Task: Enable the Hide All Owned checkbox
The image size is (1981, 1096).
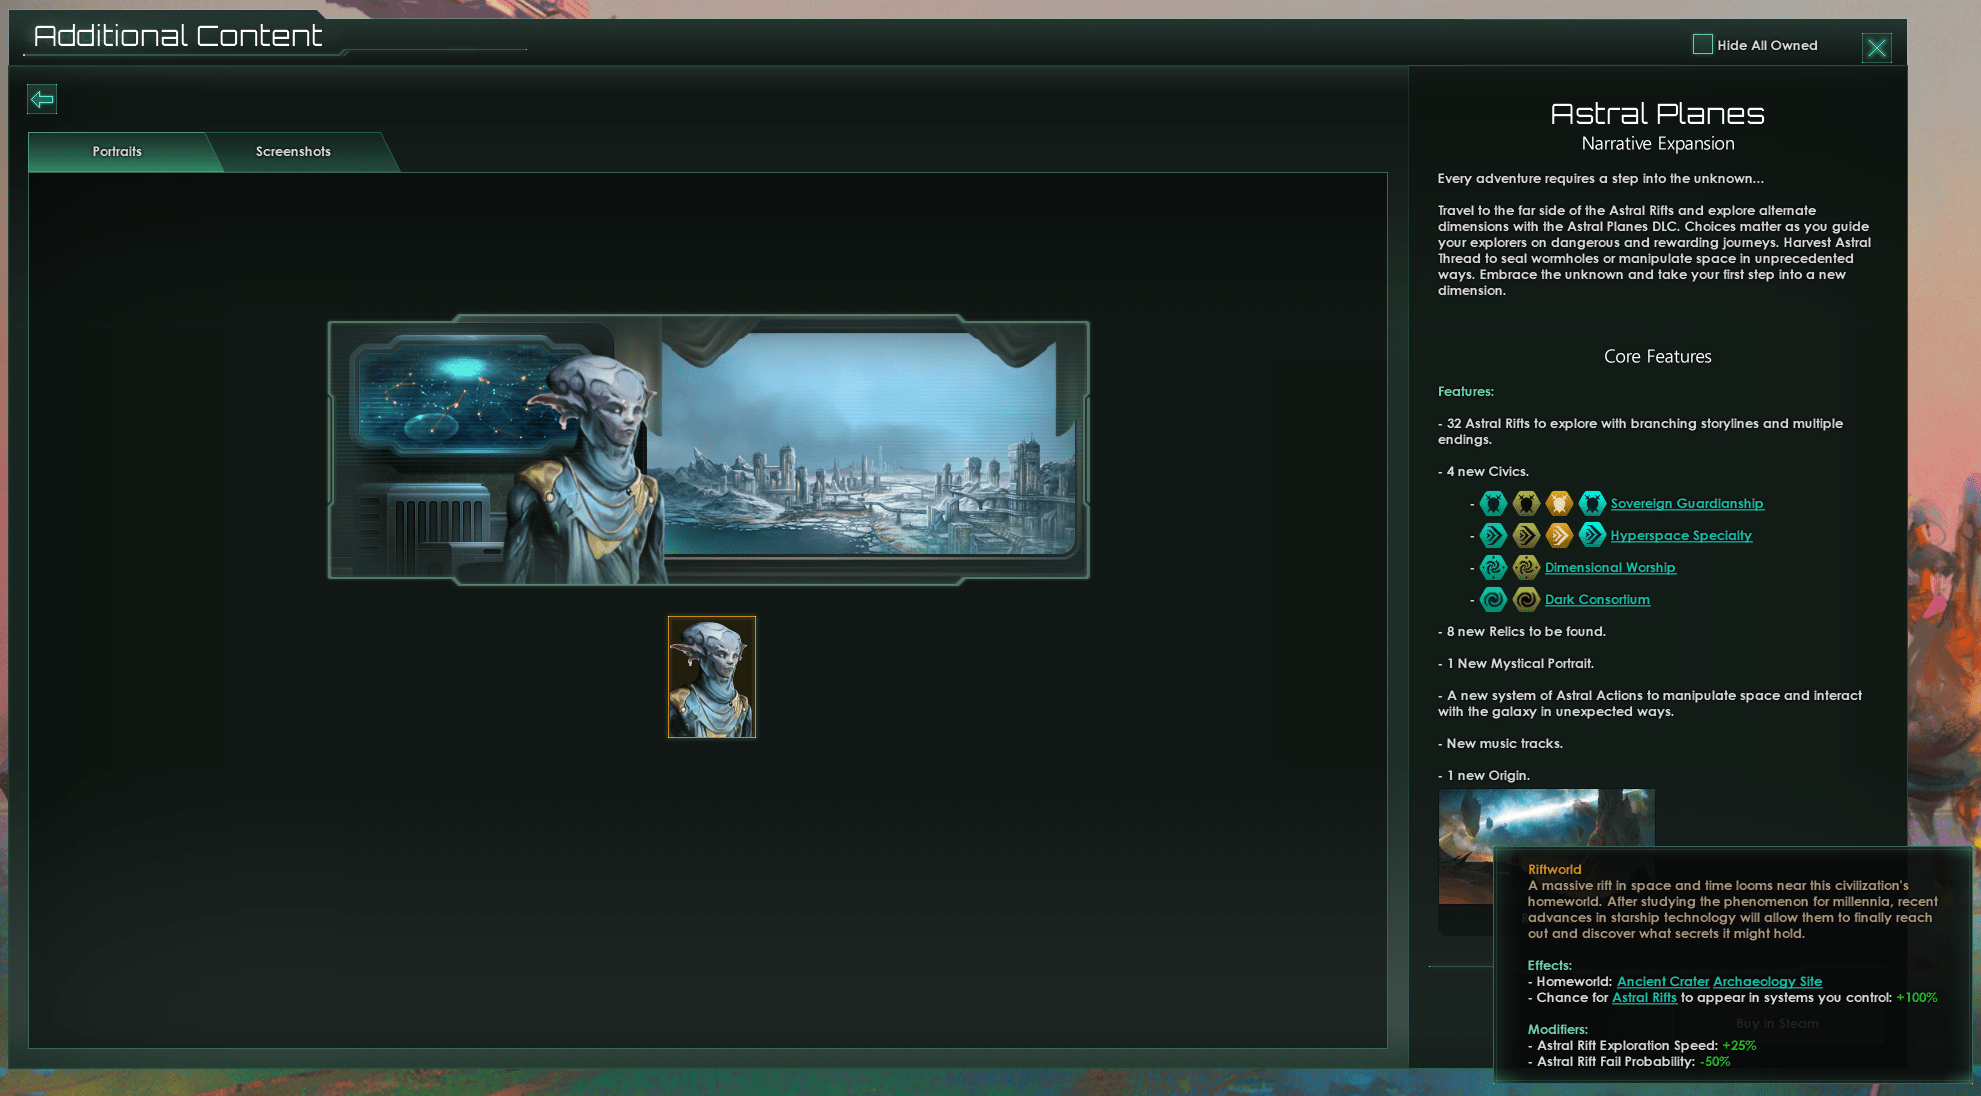Action: pyautogui.click(x=1702, y=44)
